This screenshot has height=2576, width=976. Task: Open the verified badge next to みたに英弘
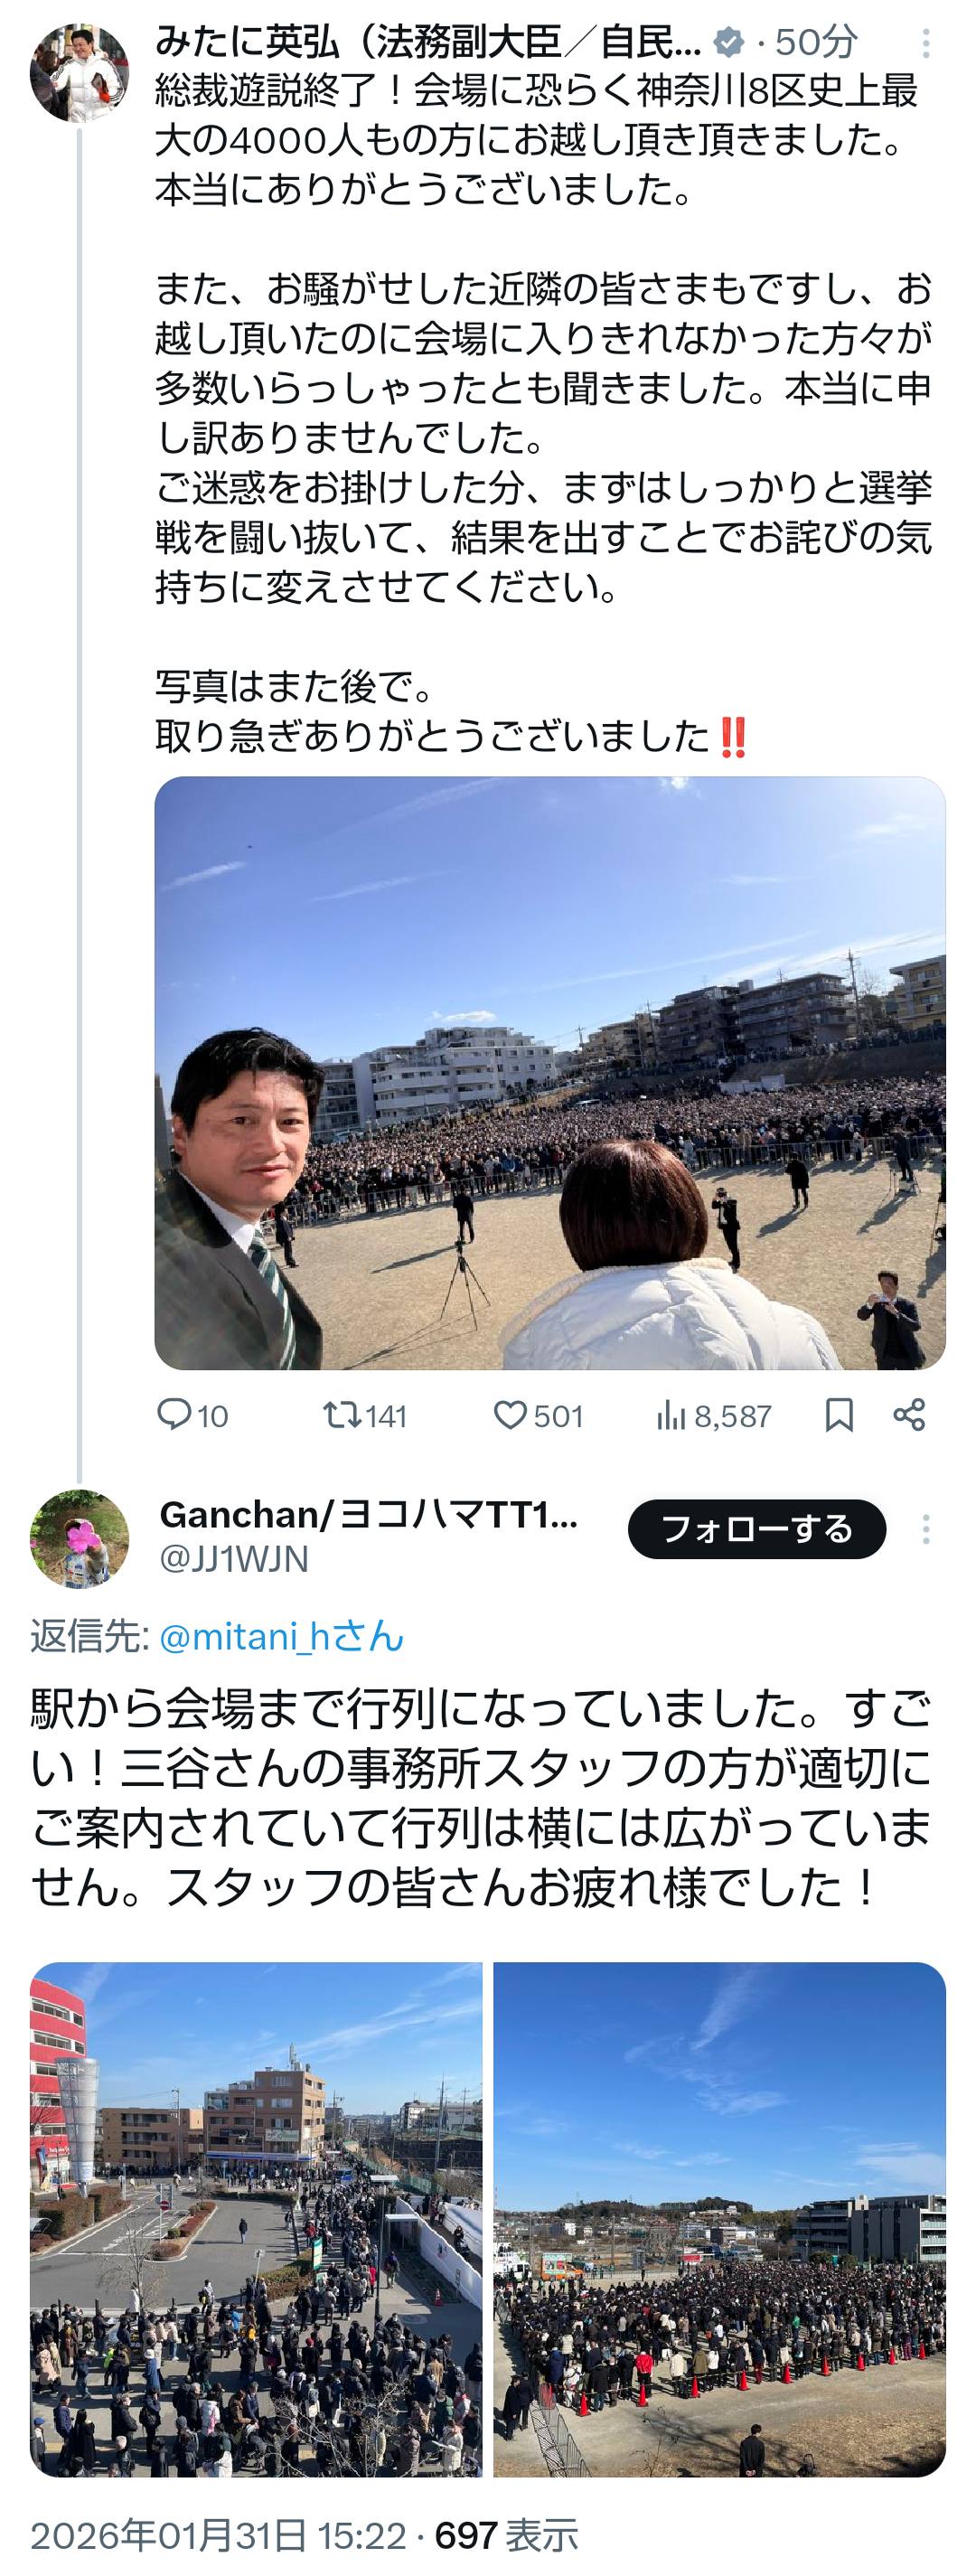[x=729, y=42]
